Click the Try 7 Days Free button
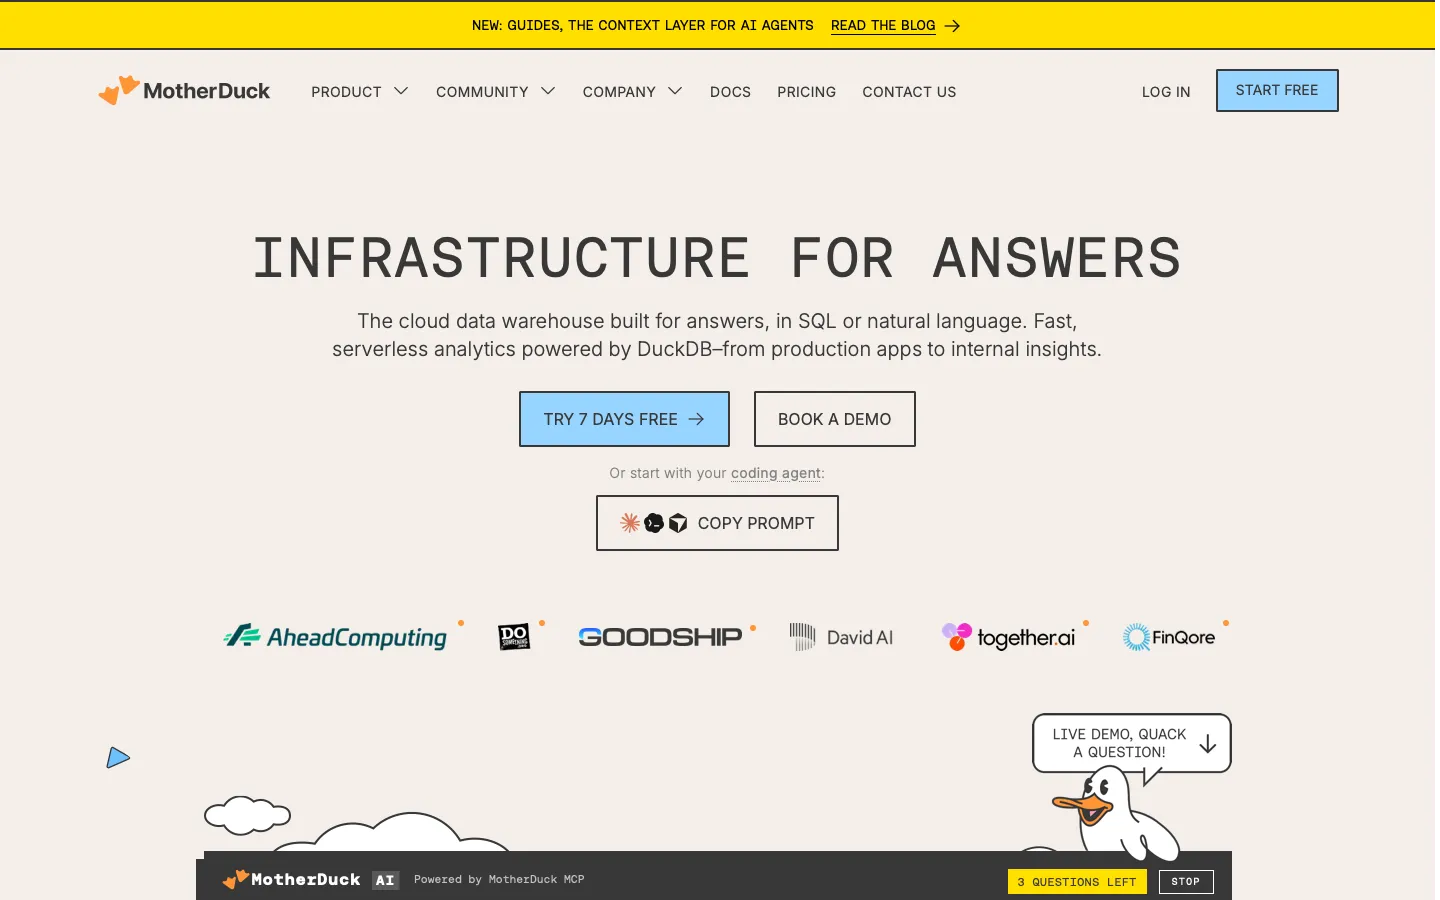Viewport: 1440px width, 900px height. coord(624,419)
